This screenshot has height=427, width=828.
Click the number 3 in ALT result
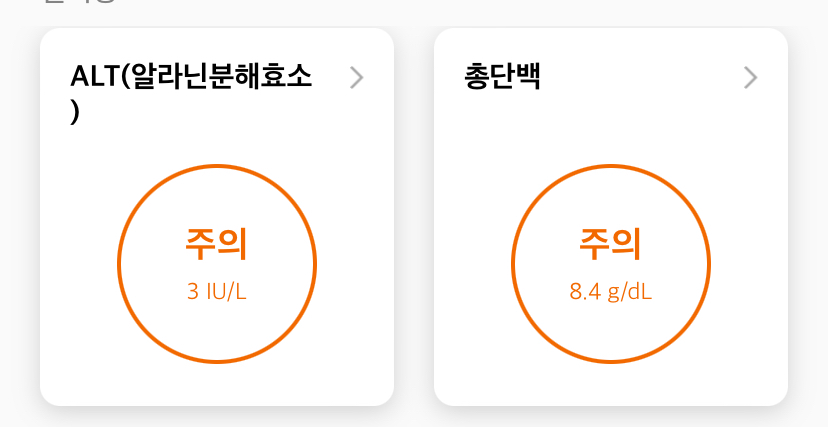pos(193,292)
